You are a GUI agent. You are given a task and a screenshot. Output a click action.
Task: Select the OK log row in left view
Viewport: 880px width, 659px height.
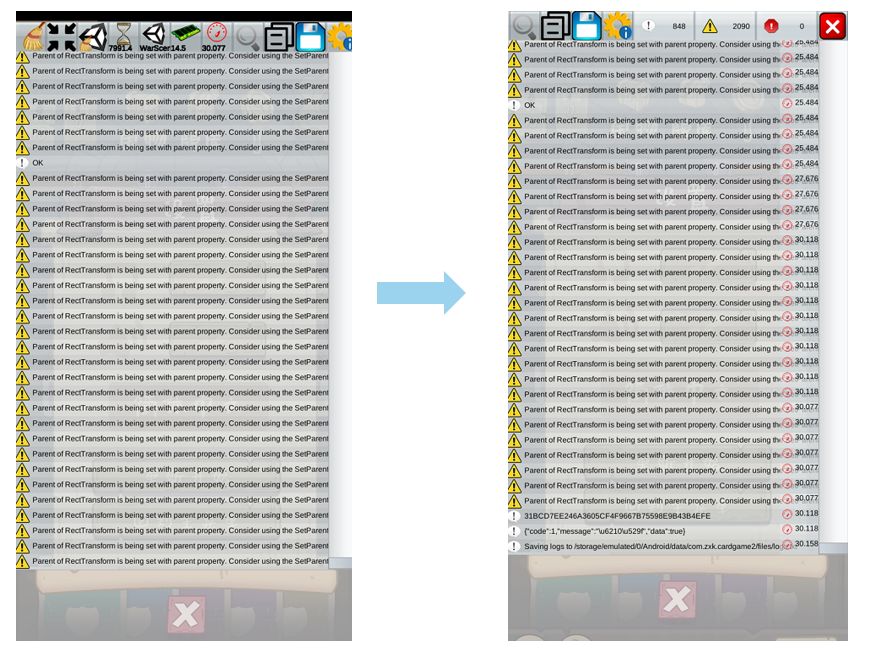(x=172, y=163)
